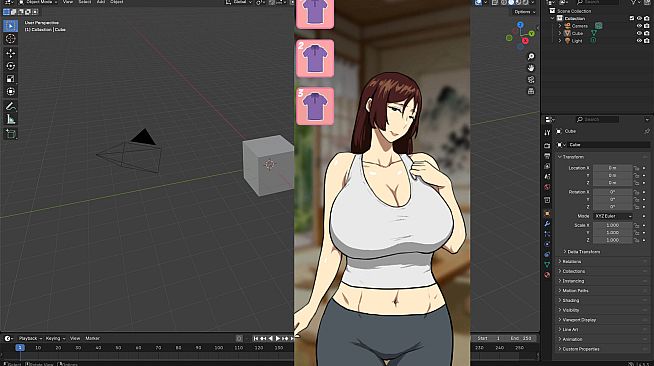Screen dimensions: 654x366
Task: Expand the Light item in outliner
Action: (560, 41)
